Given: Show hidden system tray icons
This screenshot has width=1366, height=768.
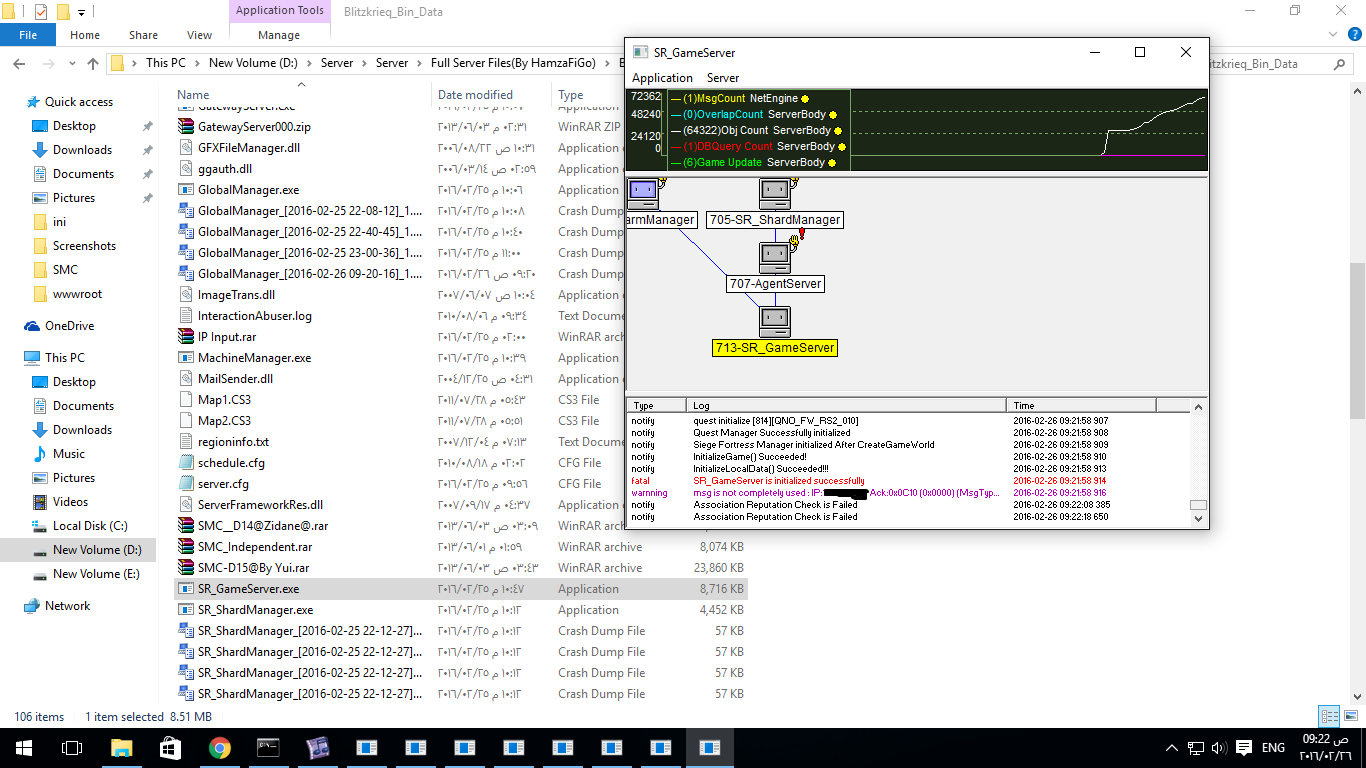Looking at the screenshot, I should (x=1172, y=747).
